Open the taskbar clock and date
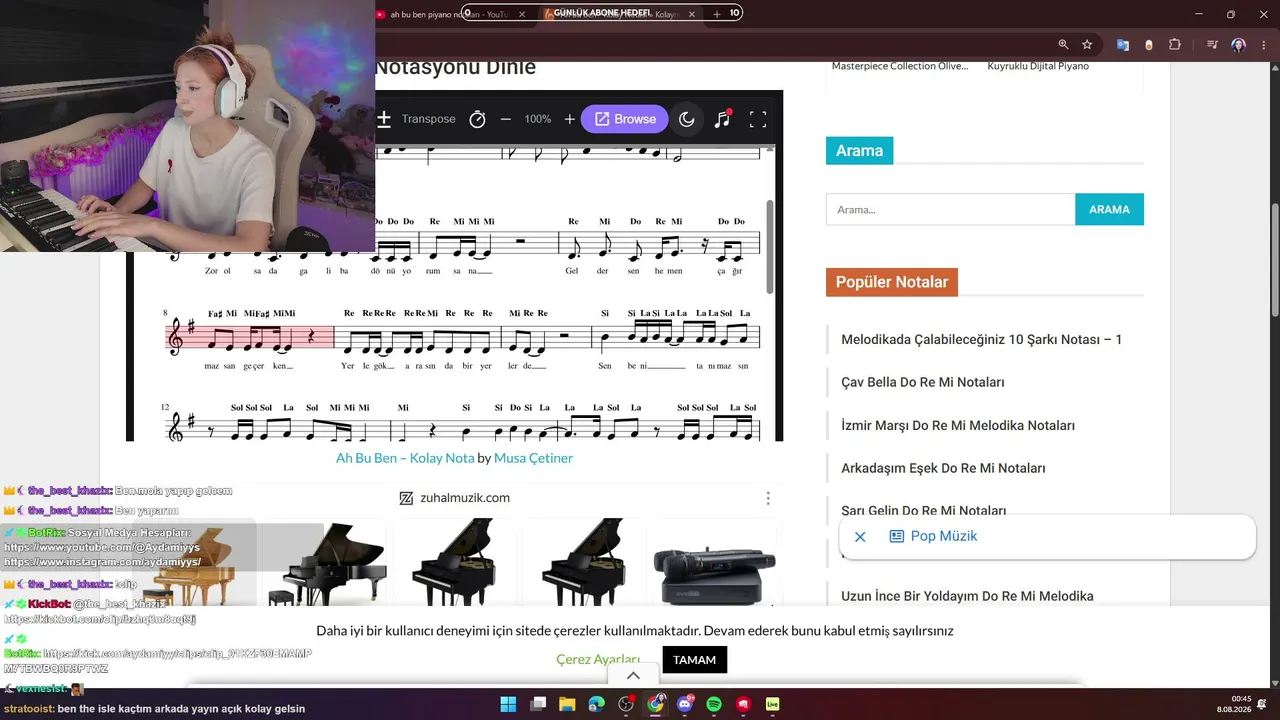The width and height of the screenshot is (1280, 720). click(1236, 704)
